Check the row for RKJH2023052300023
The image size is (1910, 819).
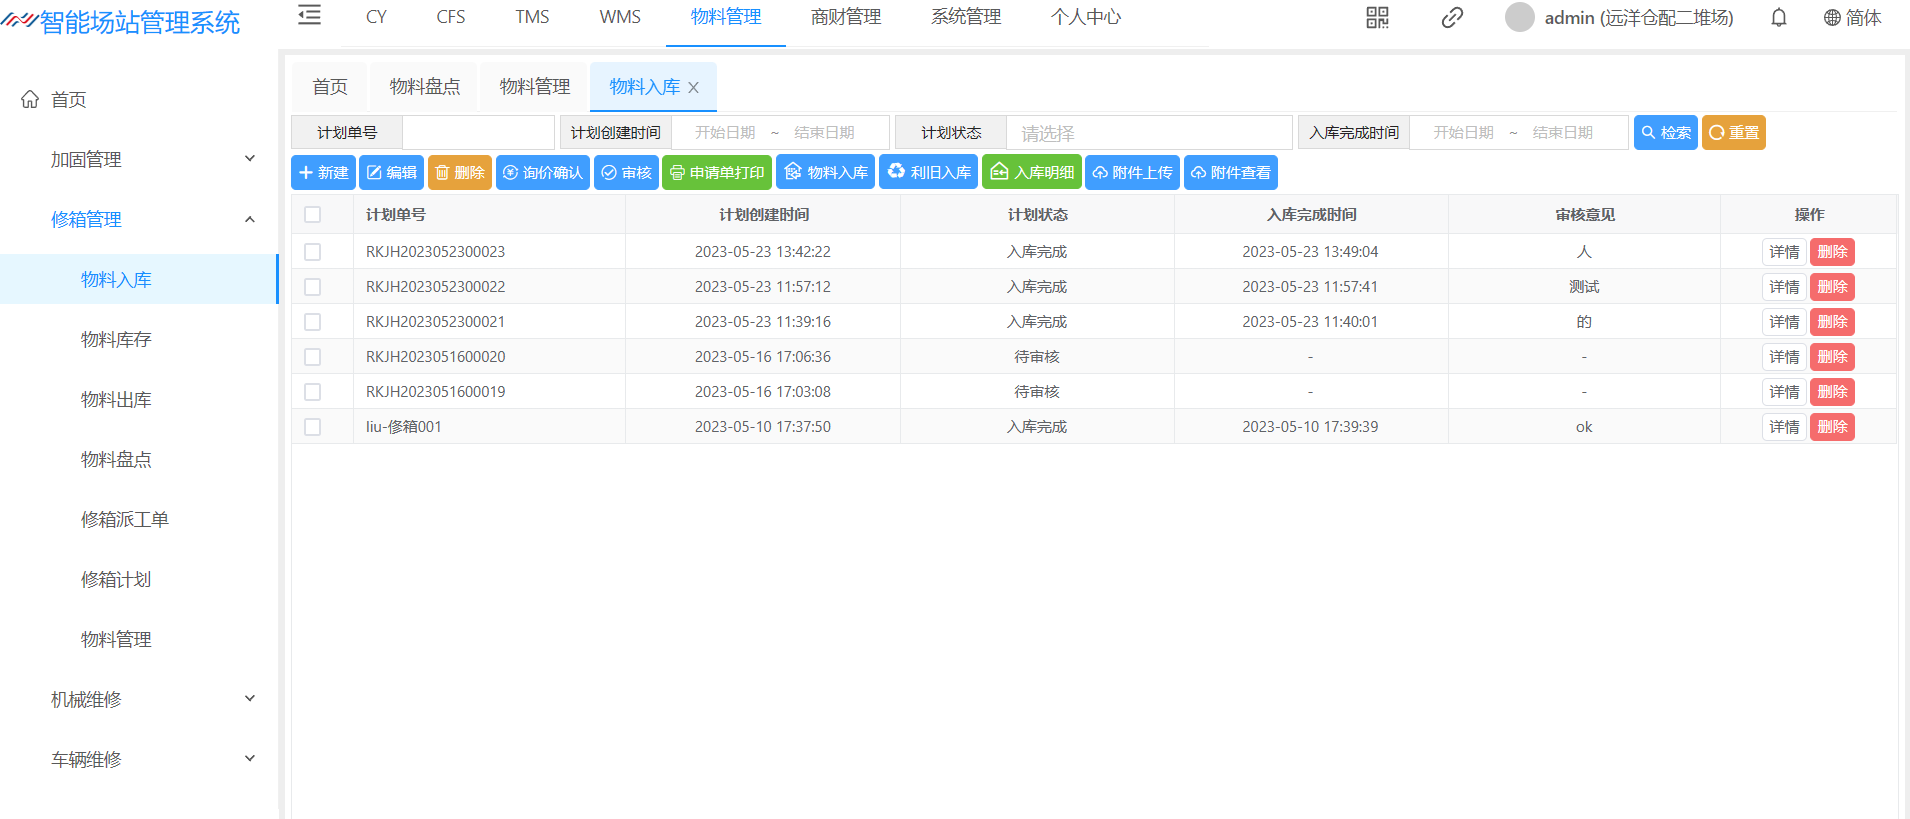pyautogui.click(x=313, y=252)
